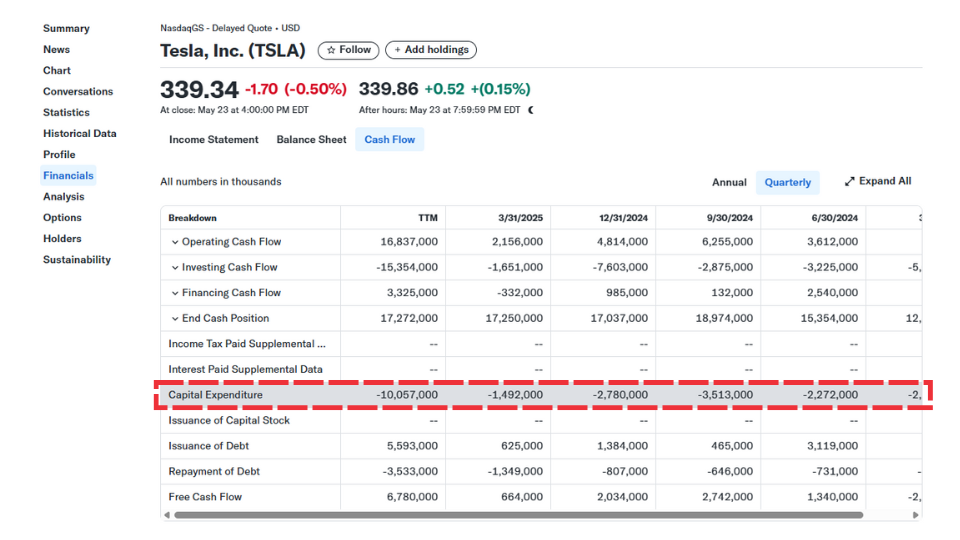The width and height of the screenshot is (960, 540).
Task: Click the closing price 339.34
Action: [x=199, y=90]
